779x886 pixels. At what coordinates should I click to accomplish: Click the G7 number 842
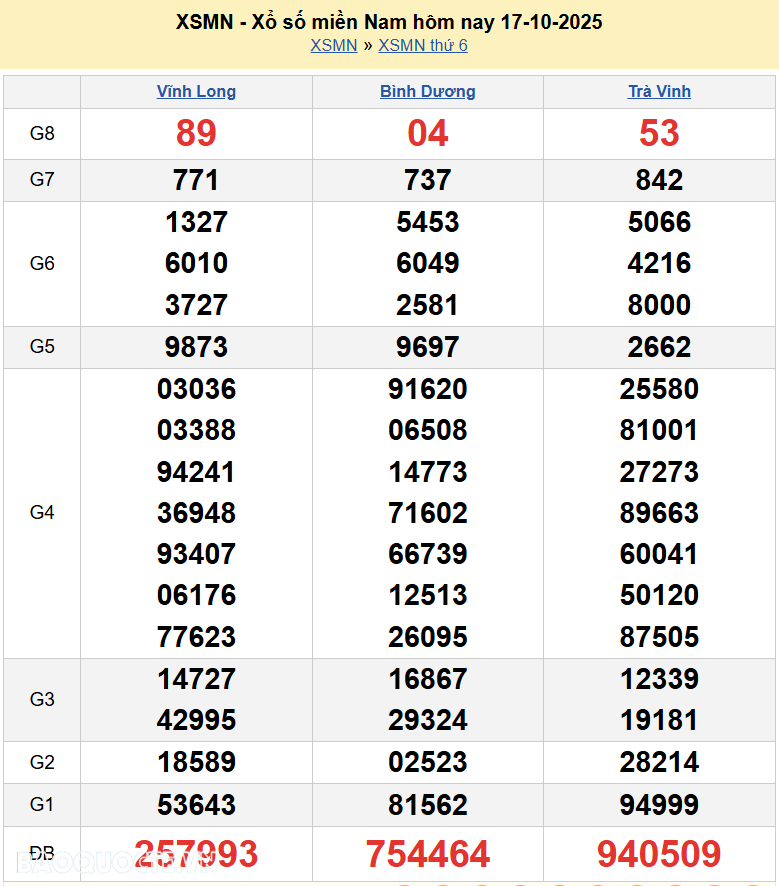coord(659,180)
